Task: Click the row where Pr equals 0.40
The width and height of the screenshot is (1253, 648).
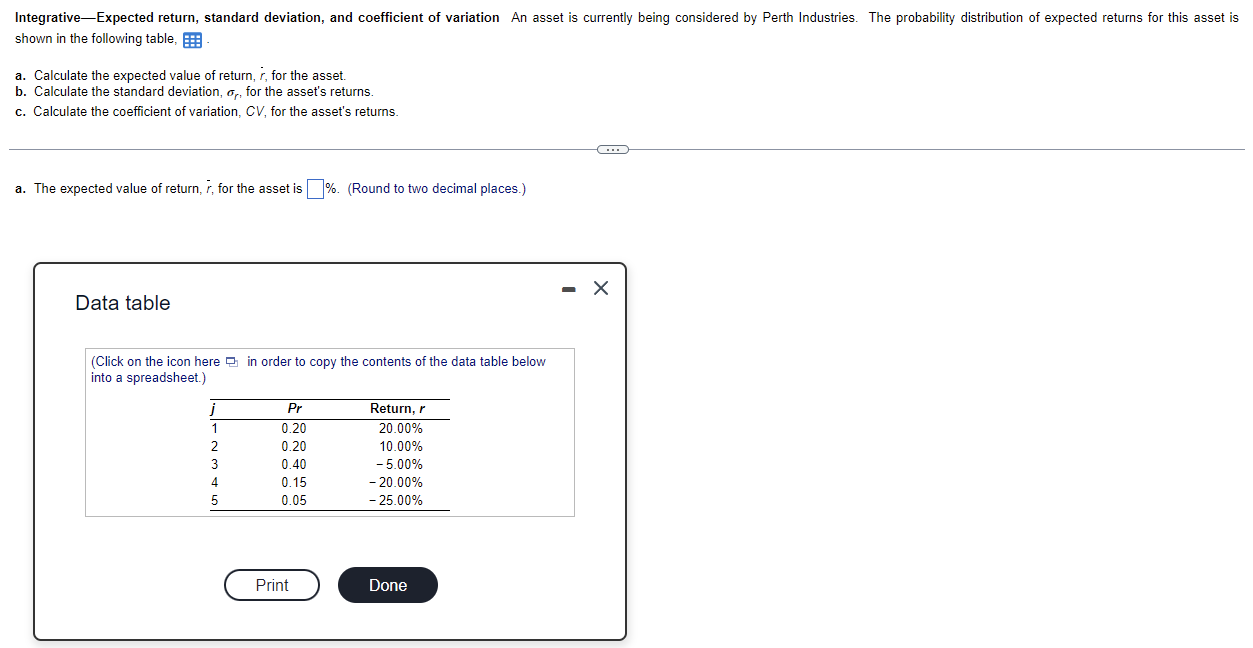Action: click(x=295, y=463)
